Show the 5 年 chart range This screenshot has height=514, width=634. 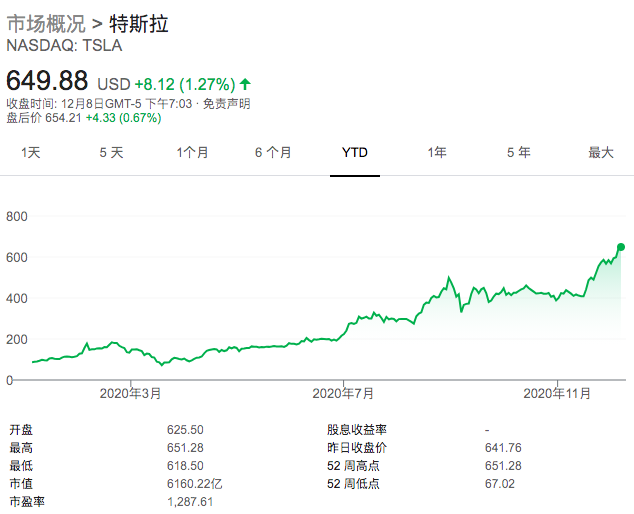(x=519, y=153)
